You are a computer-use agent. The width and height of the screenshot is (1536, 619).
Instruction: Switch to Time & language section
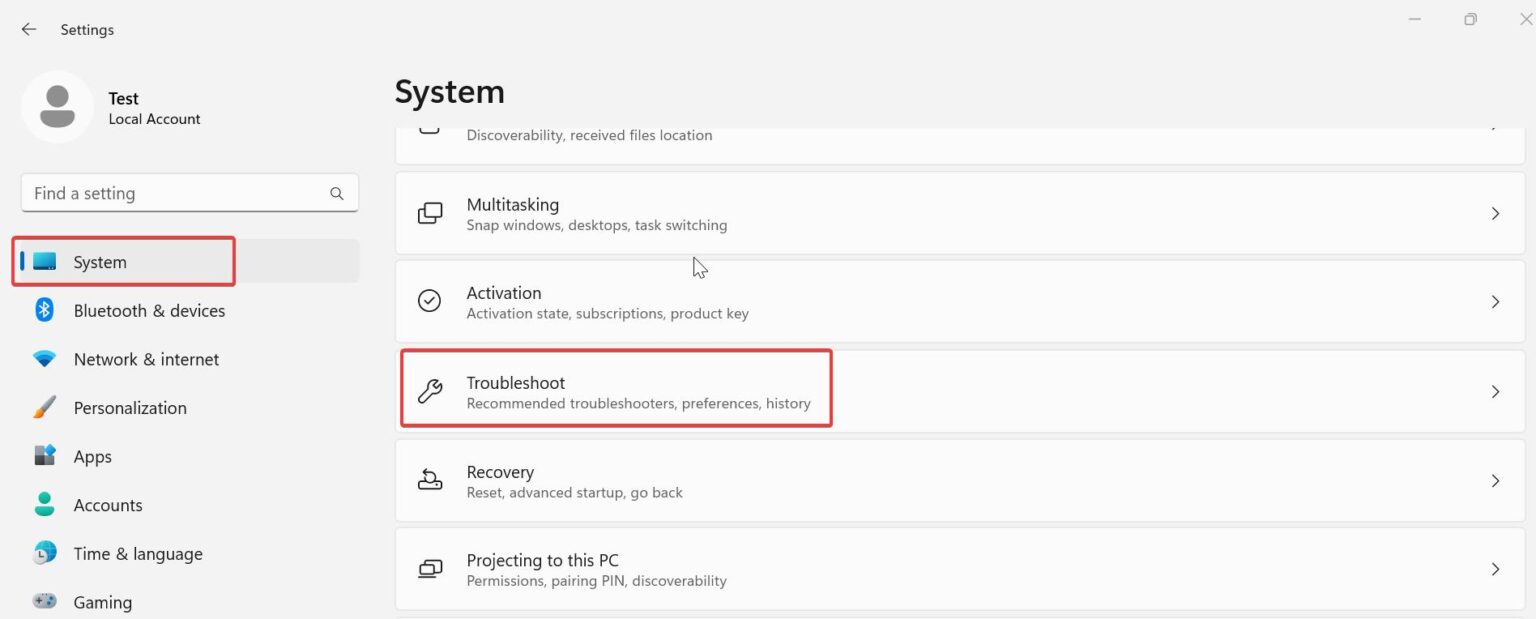pos(138,553)
